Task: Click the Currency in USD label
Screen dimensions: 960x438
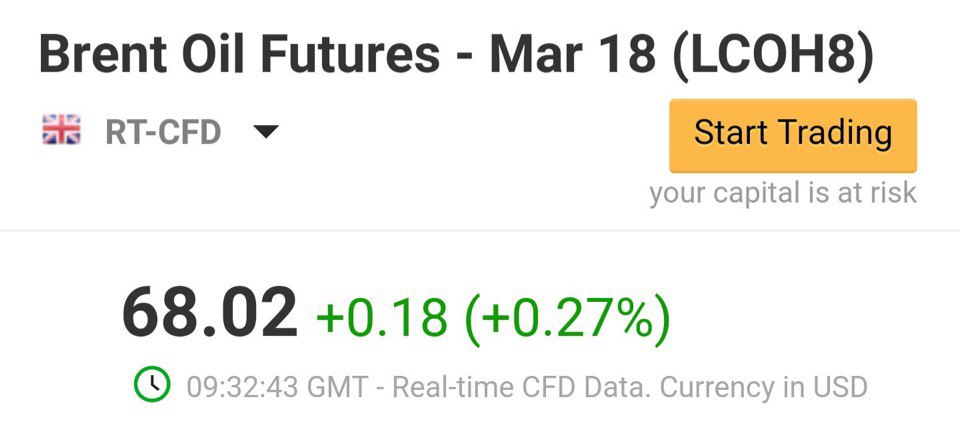Action: pyautogui.click(x=764, y=387)
